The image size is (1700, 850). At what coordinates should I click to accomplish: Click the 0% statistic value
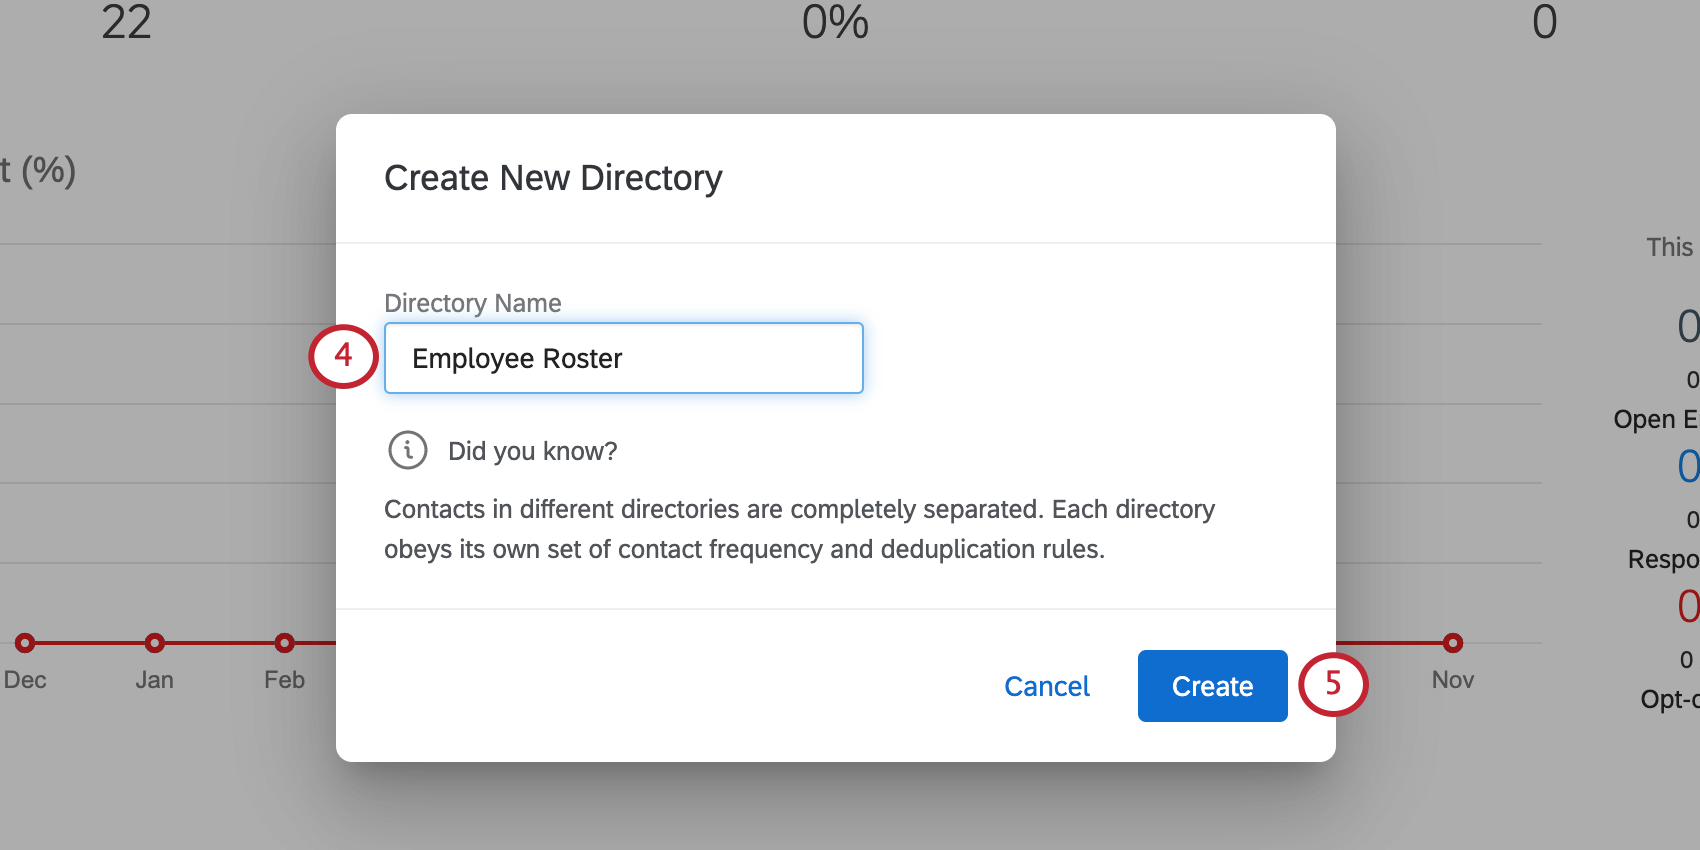click(835, 22)
